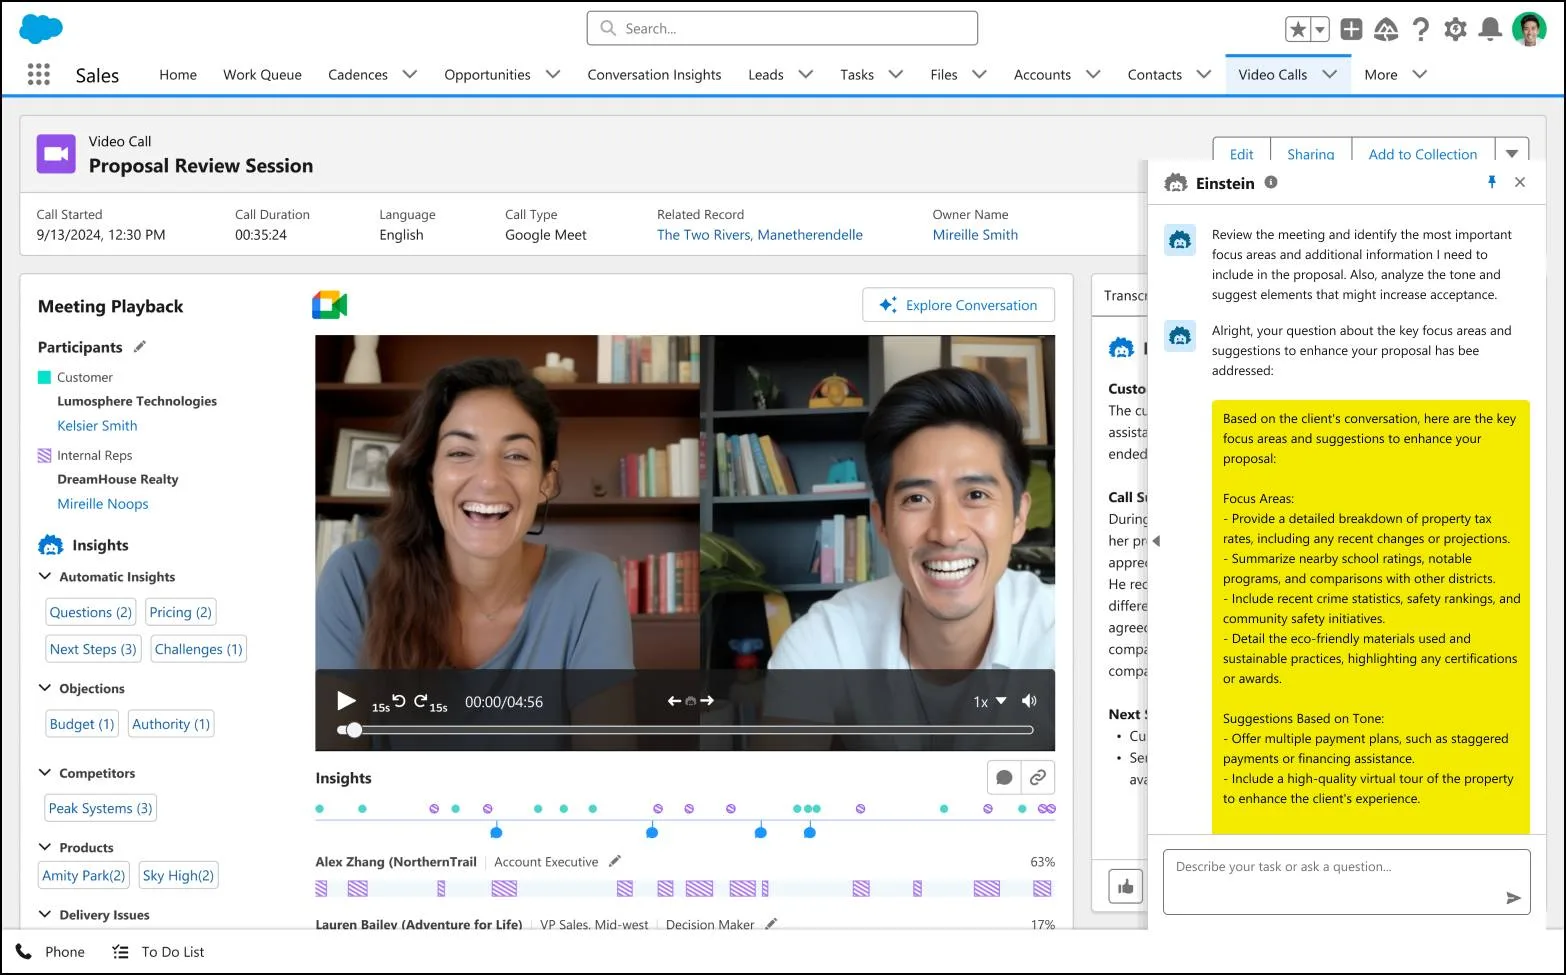
Task: Collapse the Objections section
Action: pos(45,688)
